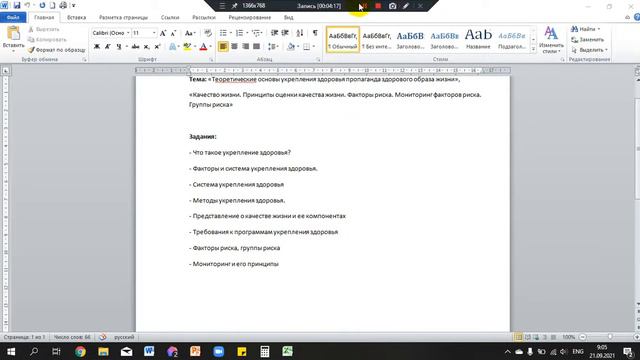Click the Paste (Вставить) icon
The width and height of the screenshot is (640, 360).
pos(13,33)
